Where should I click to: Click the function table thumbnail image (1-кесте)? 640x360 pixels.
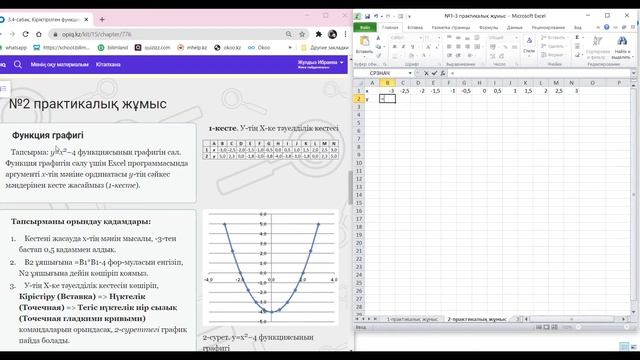(271, 149)
